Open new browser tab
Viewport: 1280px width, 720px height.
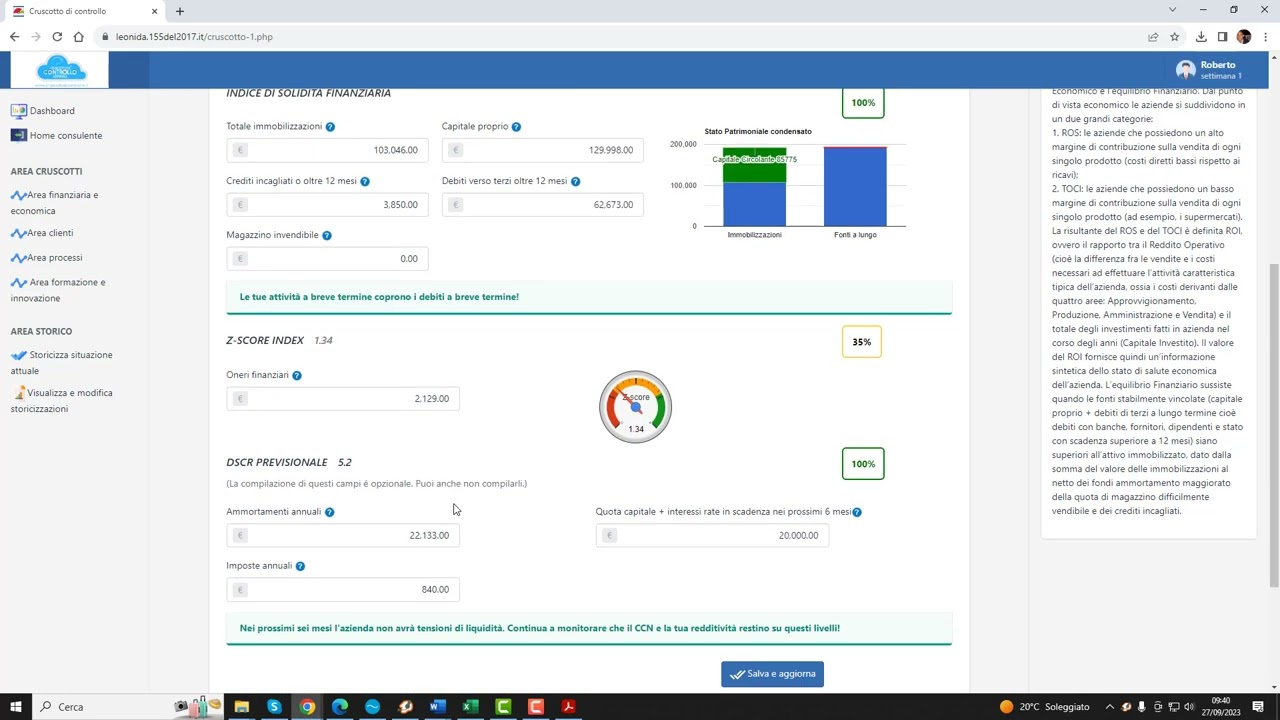[180, 11]
